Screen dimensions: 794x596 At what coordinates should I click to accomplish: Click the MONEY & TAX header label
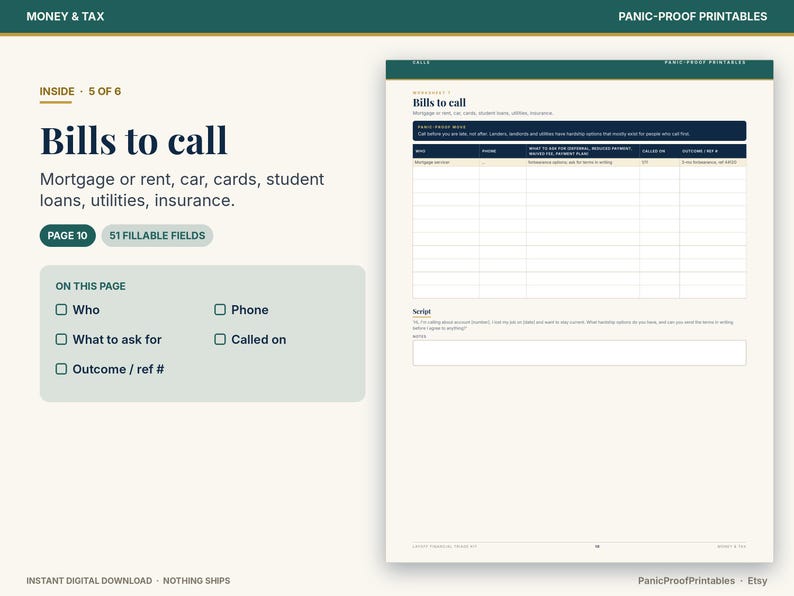click(65, 16)
